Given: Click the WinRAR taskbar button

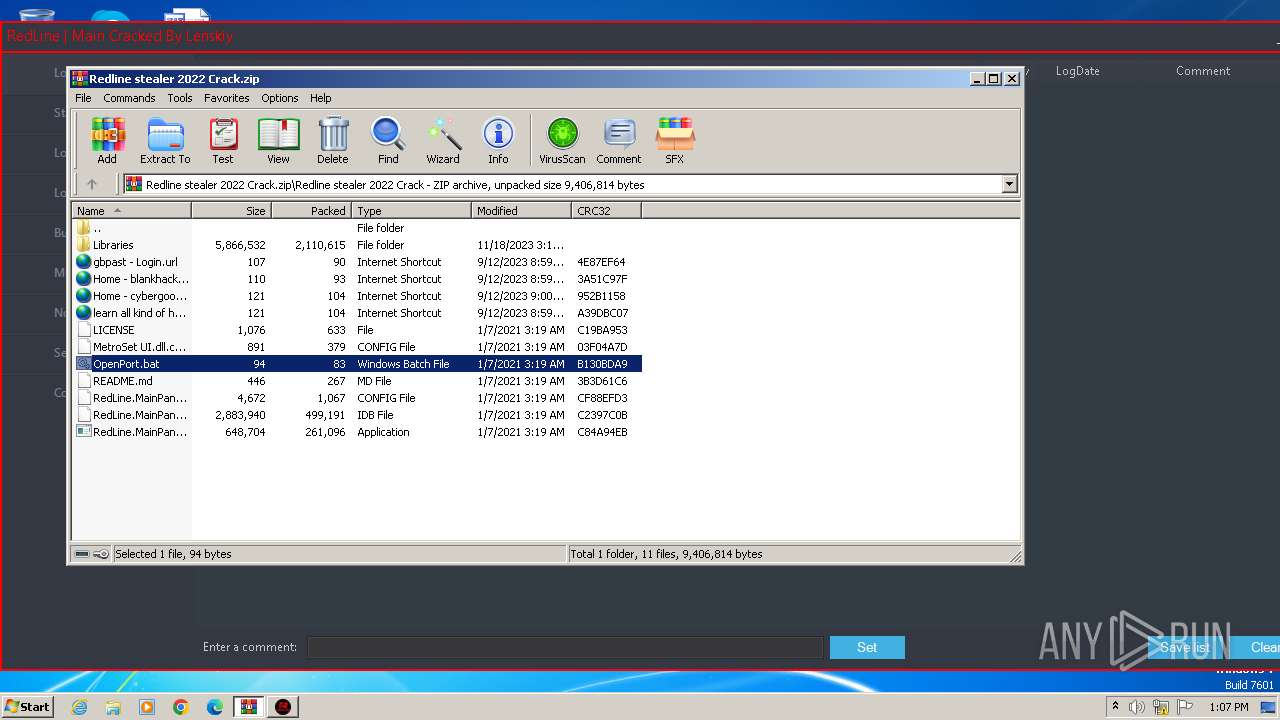Looking at the screenshot, I should pos(249,707).
